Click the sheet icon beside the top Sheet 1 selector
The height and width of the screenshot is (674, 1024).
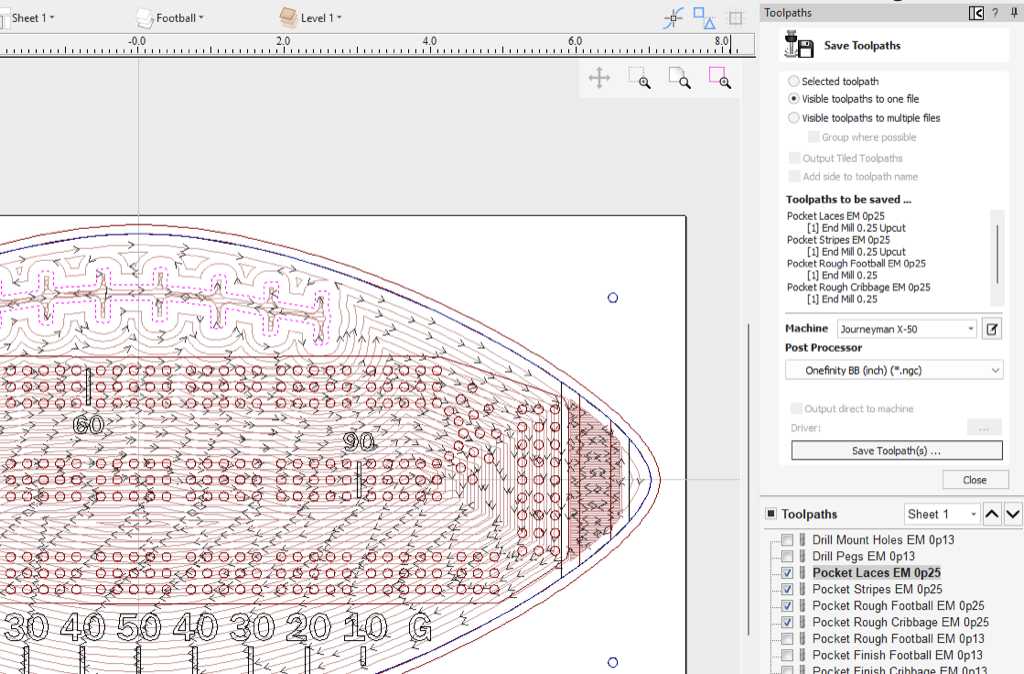pyautogui.click(x=4, y=18)
